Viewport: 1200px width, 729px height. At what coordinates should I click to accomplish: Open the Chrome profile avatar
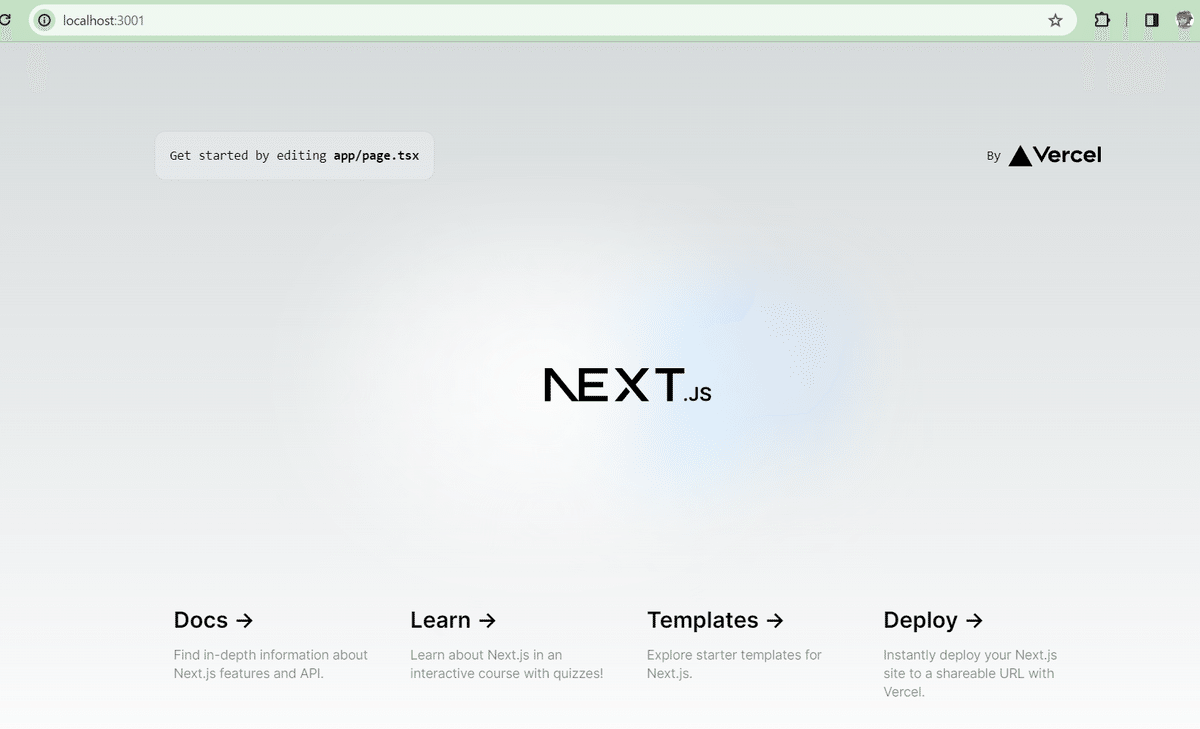pos(1184,20)
